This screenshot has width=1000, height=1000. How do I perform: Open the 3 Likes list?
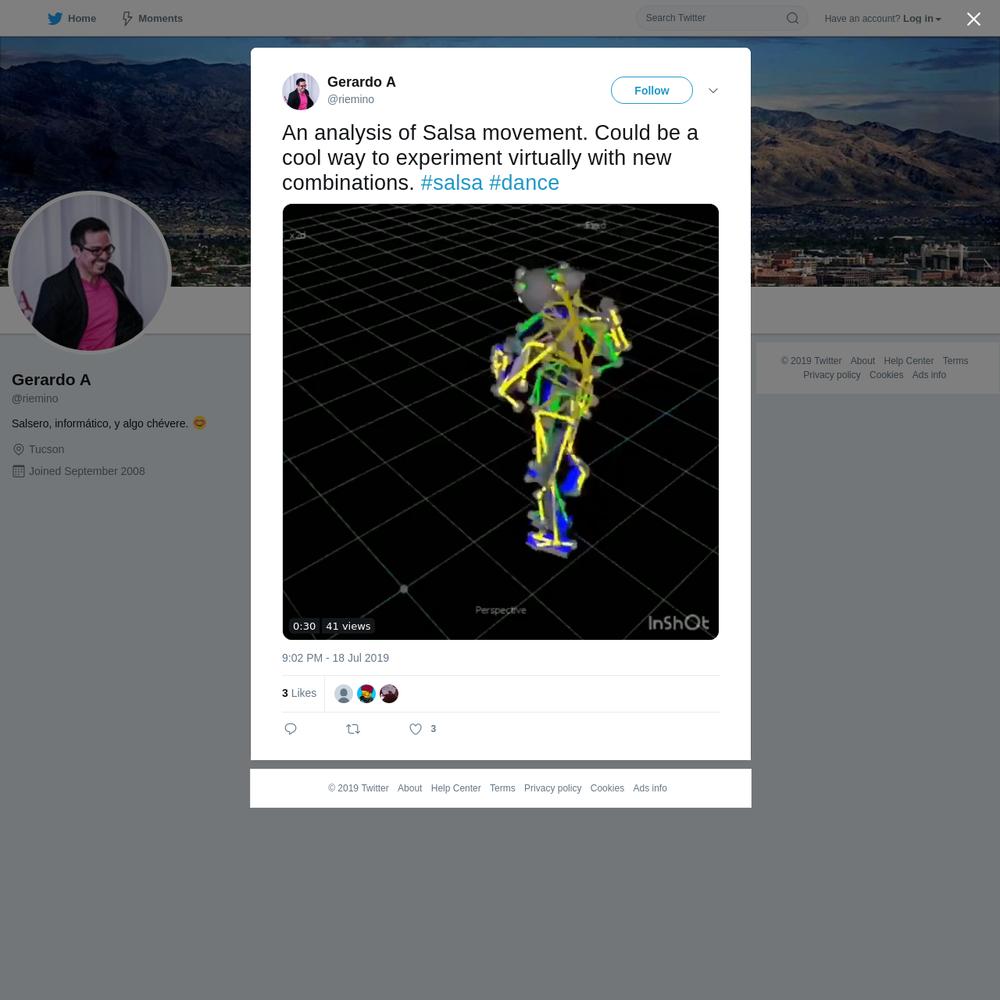pyautogui.click(x=299, y=693)
